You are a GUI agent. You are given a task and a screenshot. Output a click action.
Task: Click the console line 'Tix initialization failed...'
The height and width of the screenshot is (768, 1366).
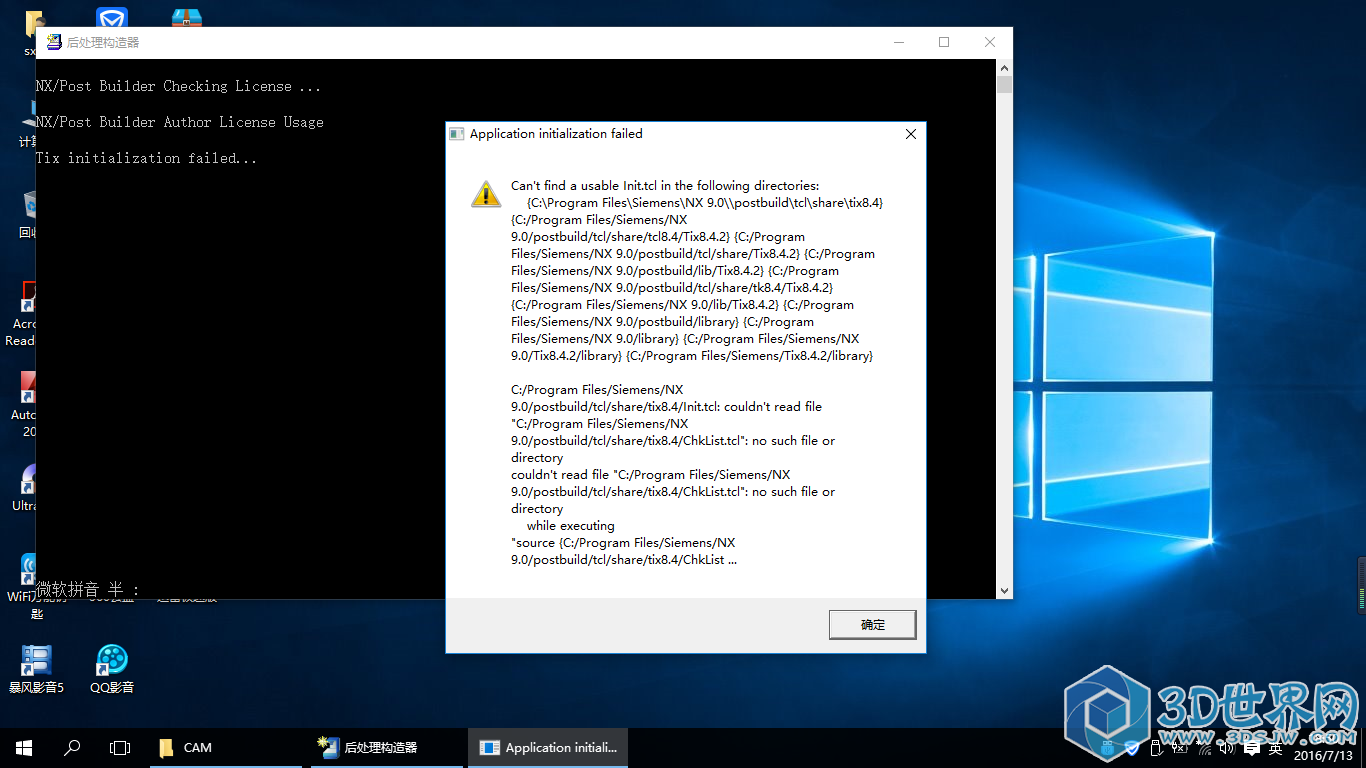tap(147, 158)
